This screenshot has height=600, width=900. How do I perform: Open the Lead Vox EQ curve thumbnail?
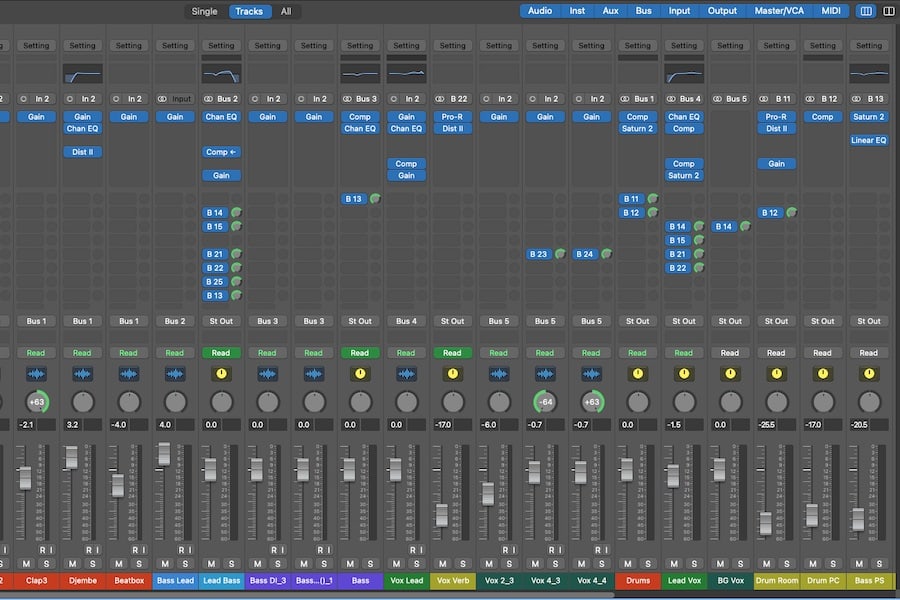[684, 74]
